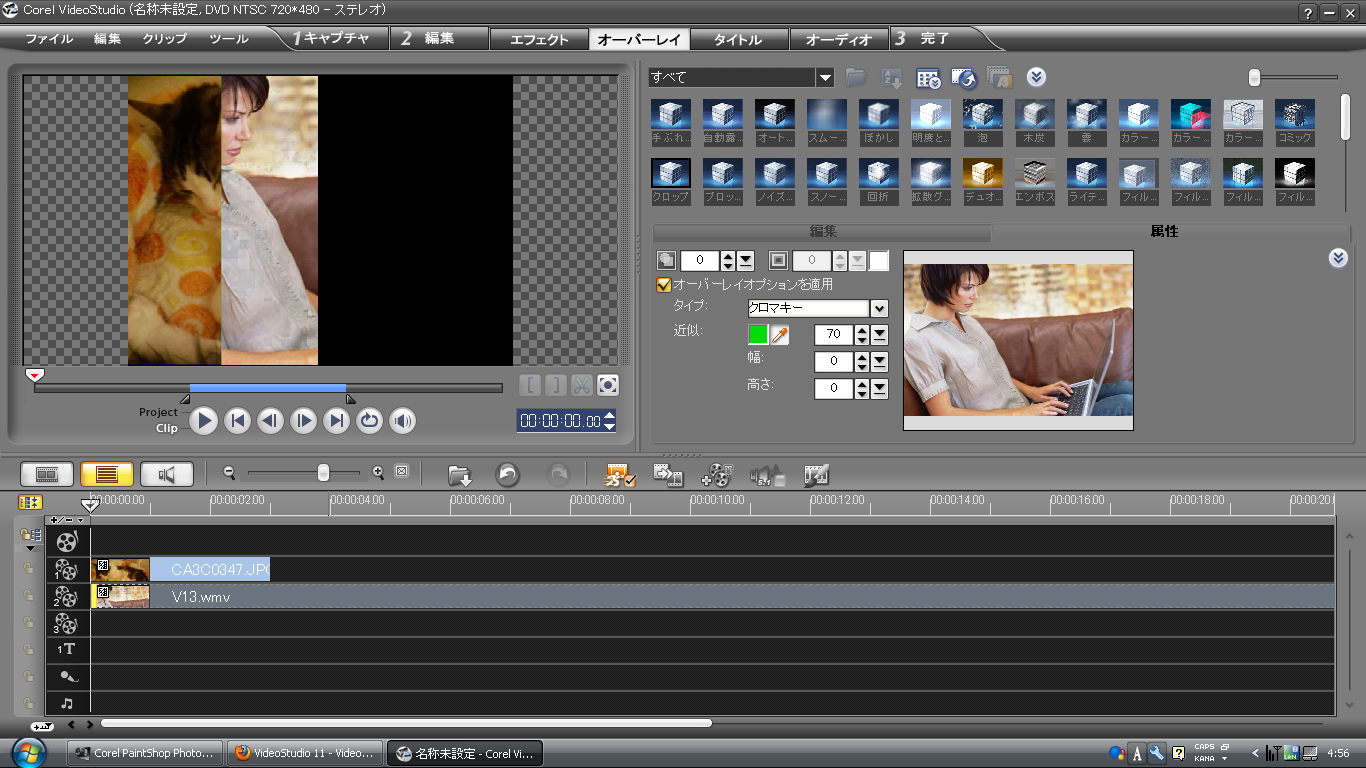Open the ツール menu
Image resolution: width=1366 pixels, height=768 pixels.
(229, 39)
